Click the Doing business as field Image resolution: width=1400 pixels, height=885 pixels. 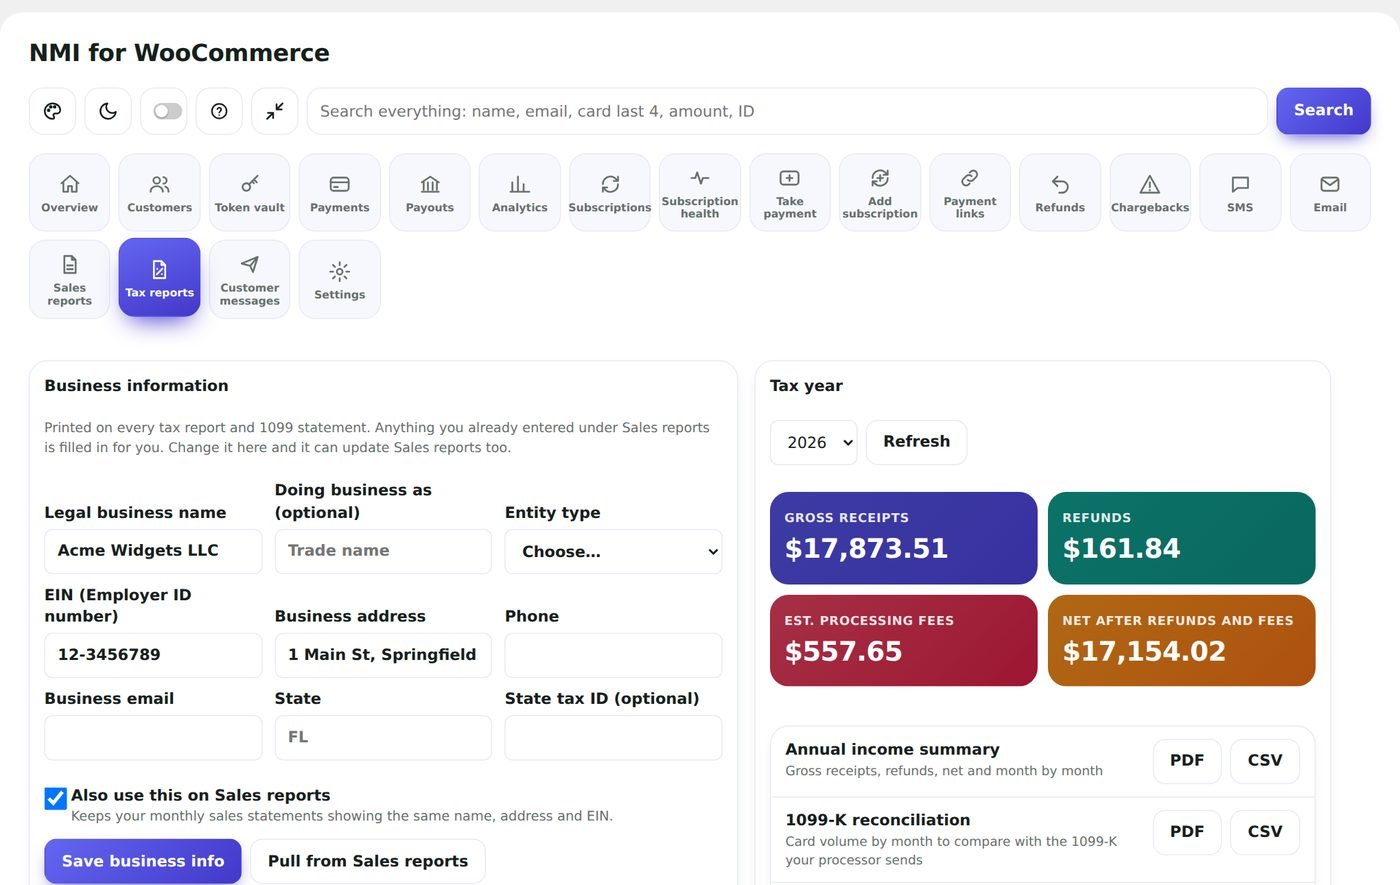(x=383, y=551)
